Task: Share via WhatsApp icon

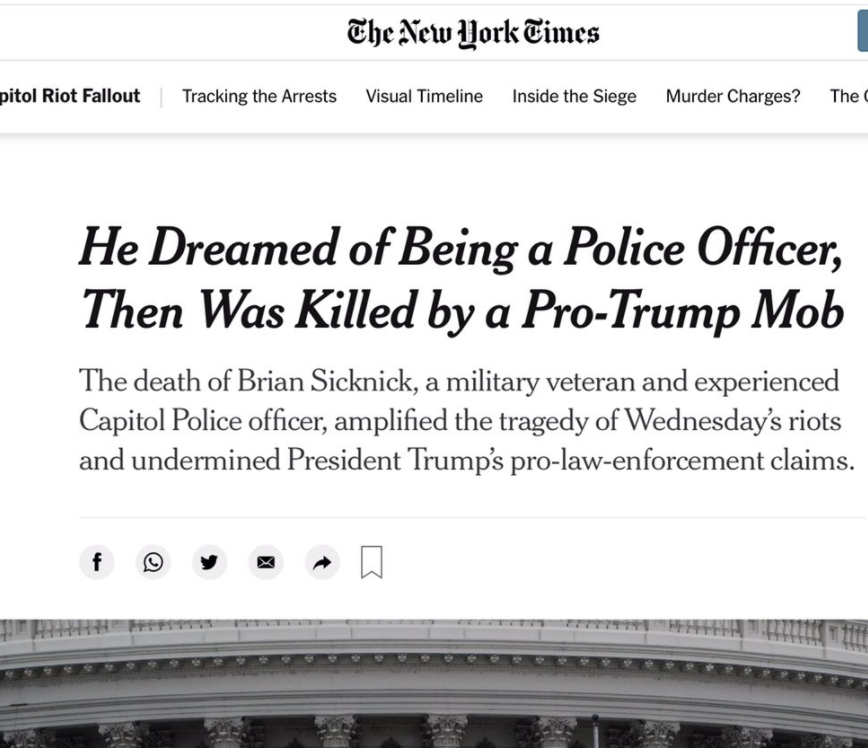Action: click(153, 563)
